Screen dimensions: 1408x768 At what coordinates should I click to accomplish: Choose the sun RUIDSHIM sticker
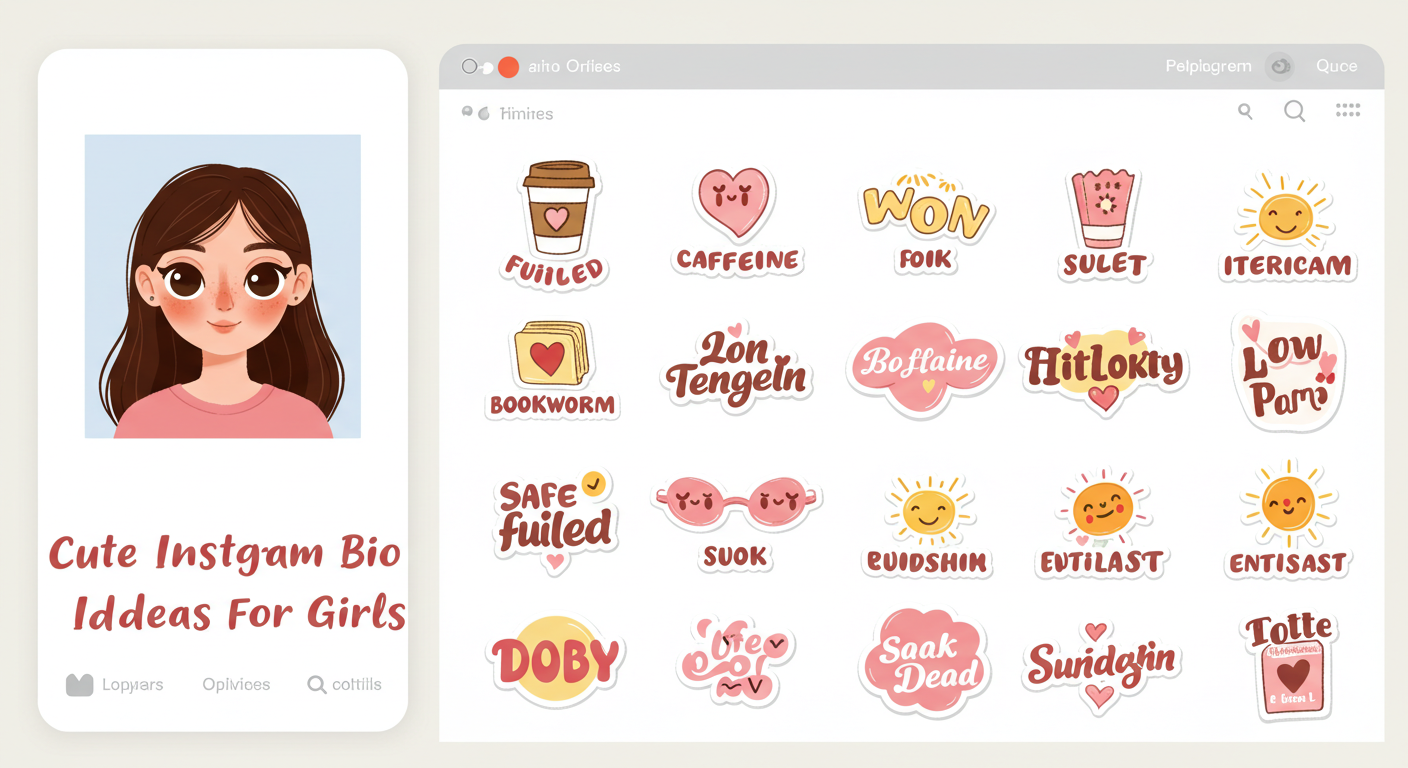click(925, 524)
